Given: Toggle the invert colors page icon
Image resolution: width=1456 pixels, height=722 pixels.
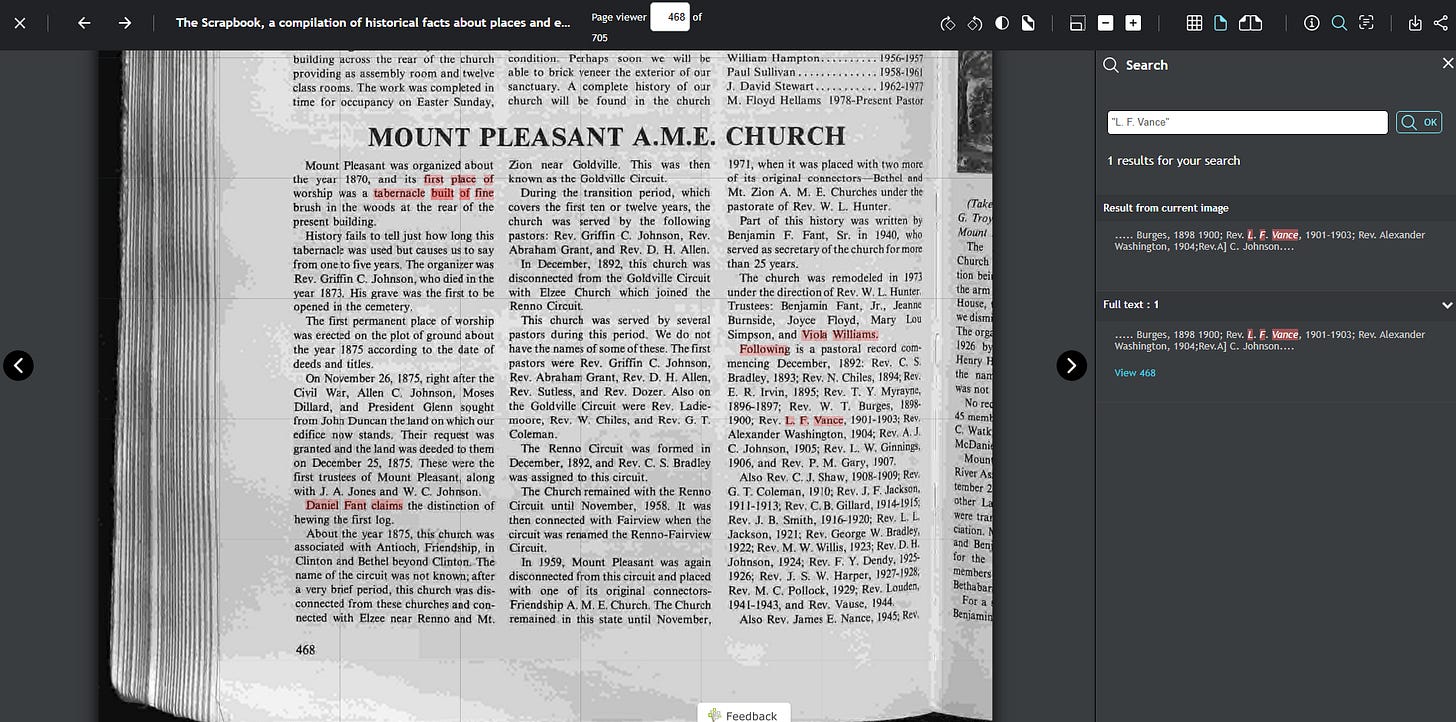Looking at the screenshot, I should 1028,23.
